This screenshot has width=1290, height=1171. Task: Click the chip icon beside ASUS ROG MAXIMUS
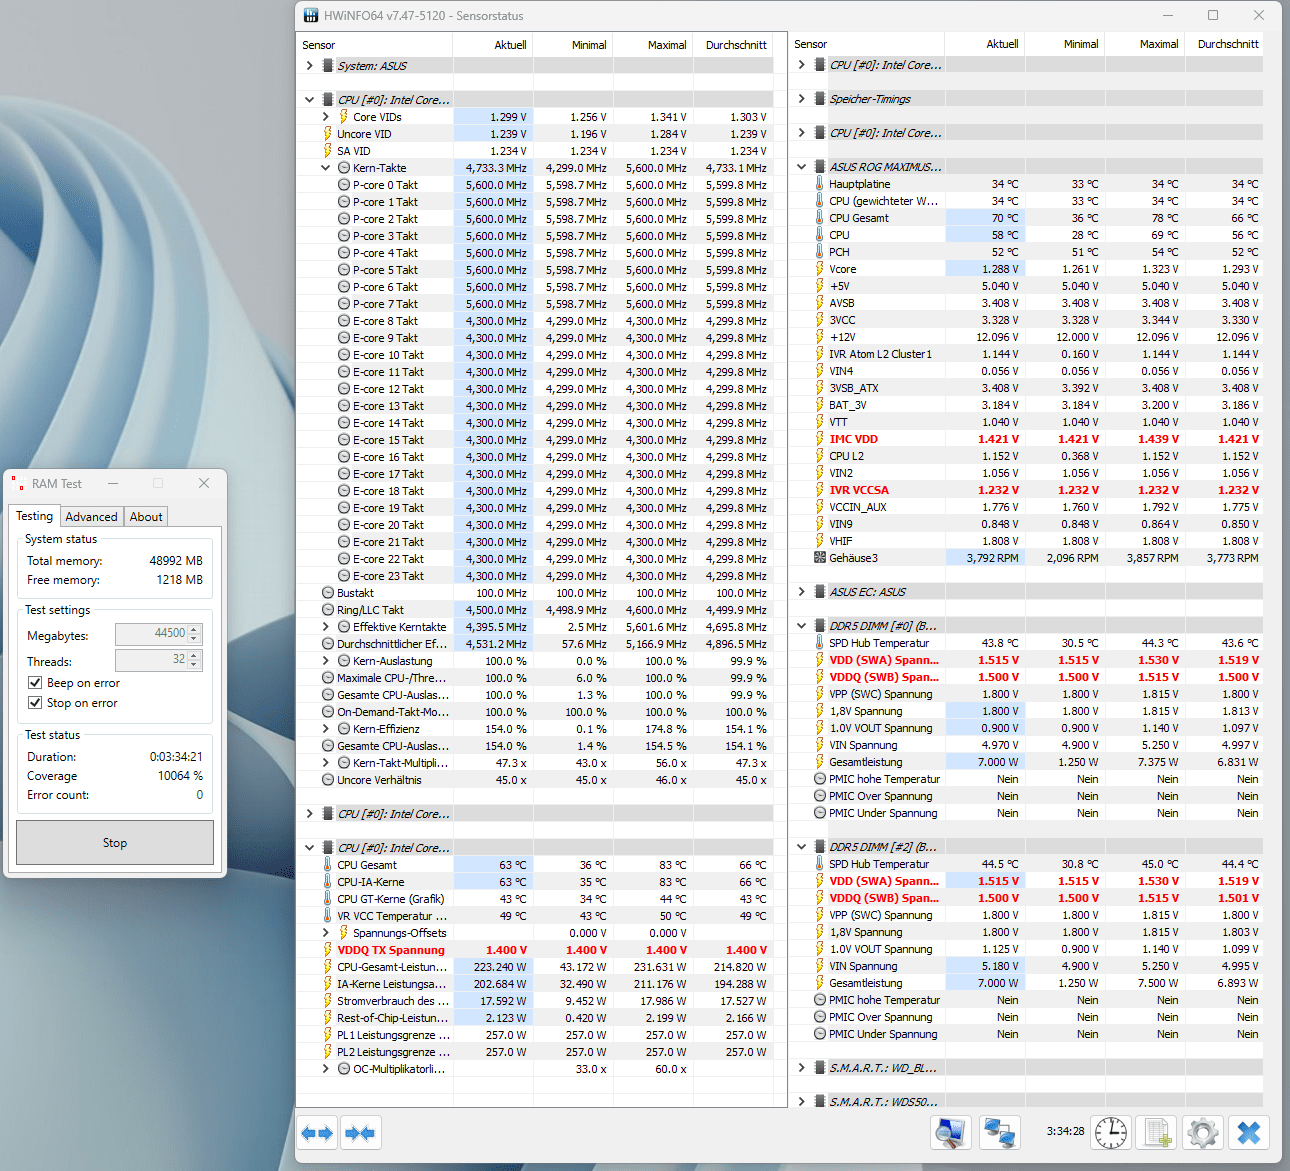[820, 167]
